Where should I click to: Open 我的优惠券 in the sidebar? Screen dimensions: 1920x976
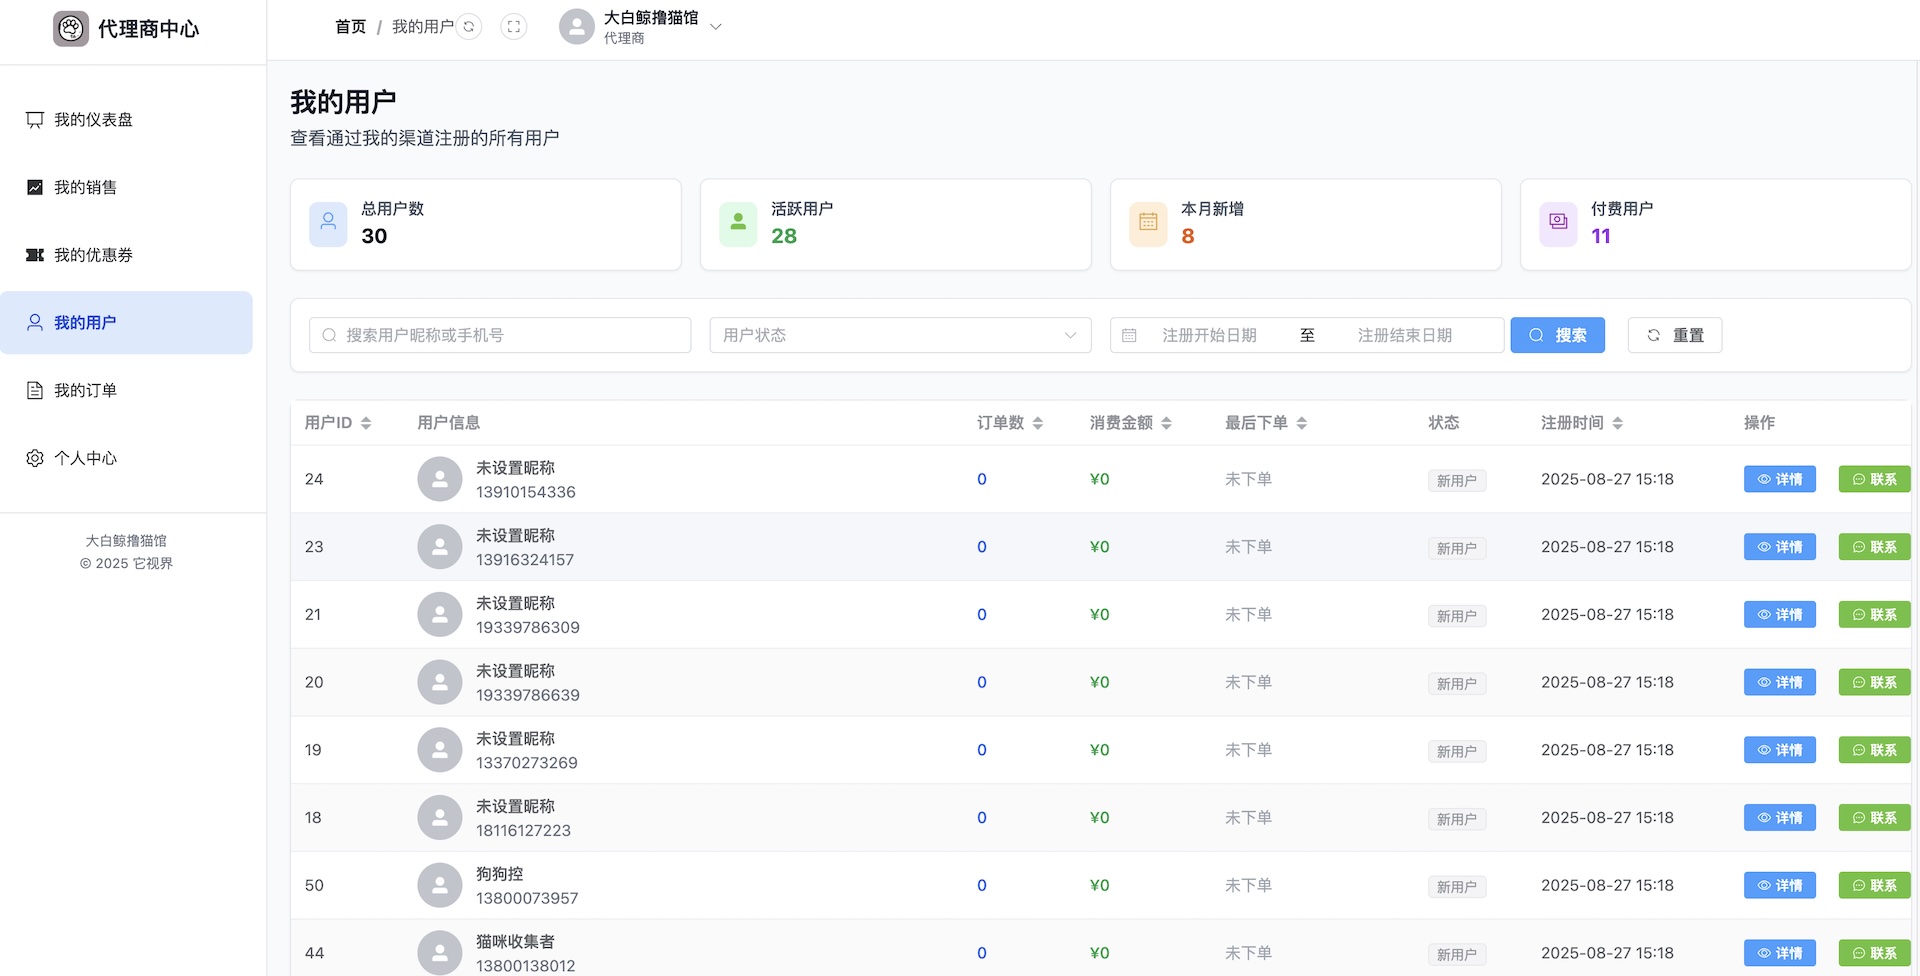pos(93,255)
